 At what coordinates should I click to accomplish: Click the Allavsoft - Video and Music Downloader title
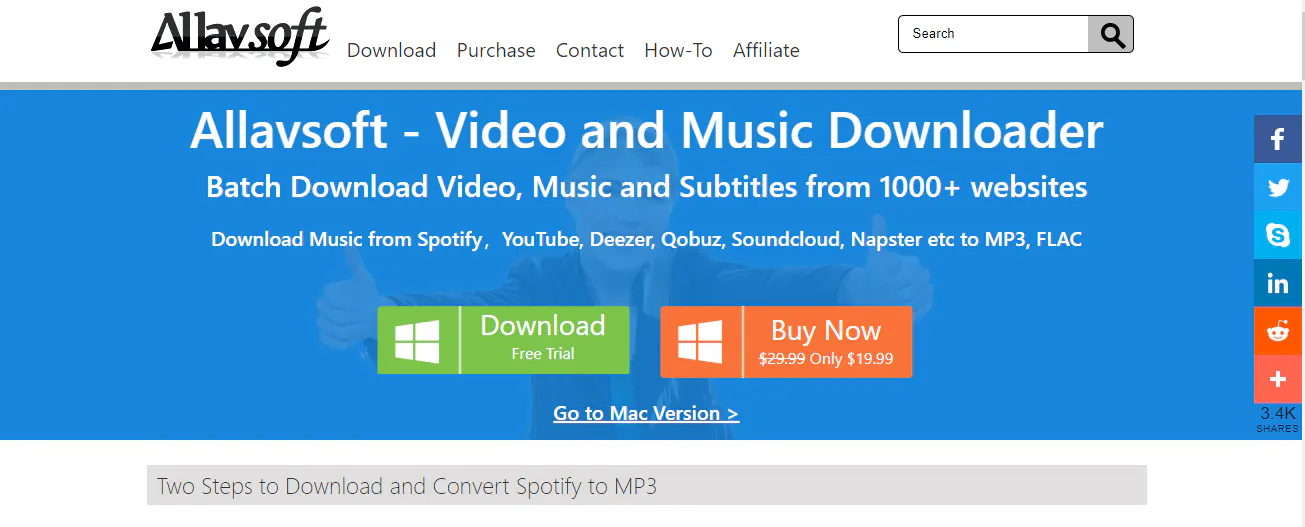click(x=646, y=131)
